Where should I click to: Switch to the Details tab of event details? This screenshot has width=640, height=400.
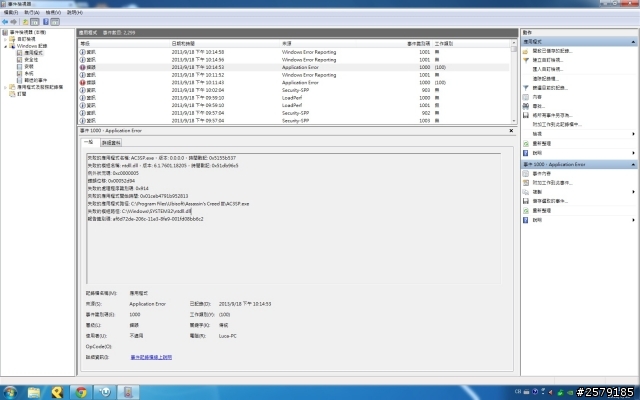111,143
